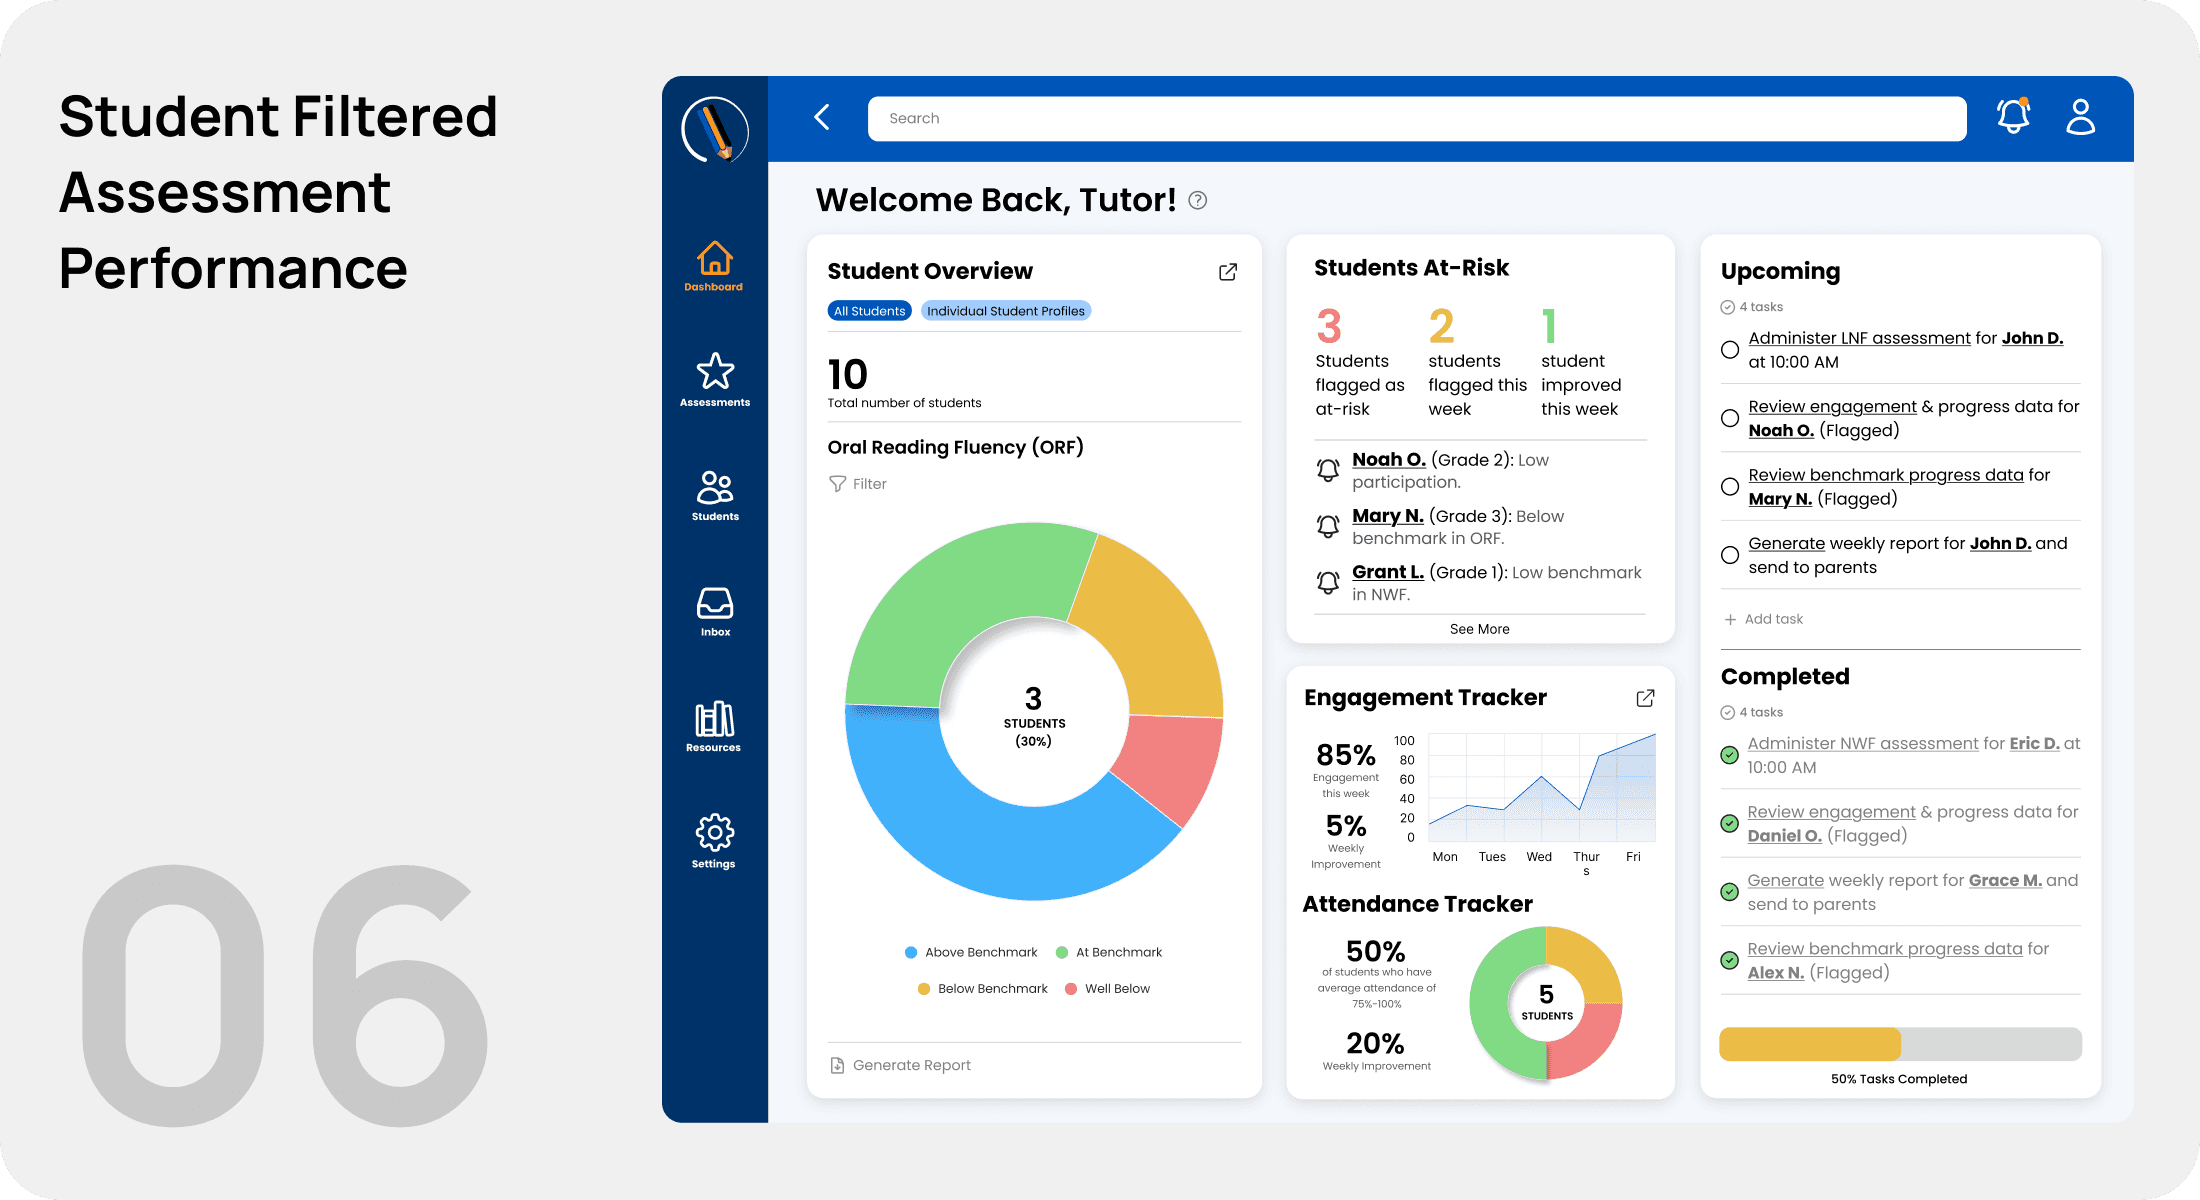Viewport: 2200px width, 1200px height.
Task: Mark Review engagement Noah O. task complete
Action: coord(1730,418)
